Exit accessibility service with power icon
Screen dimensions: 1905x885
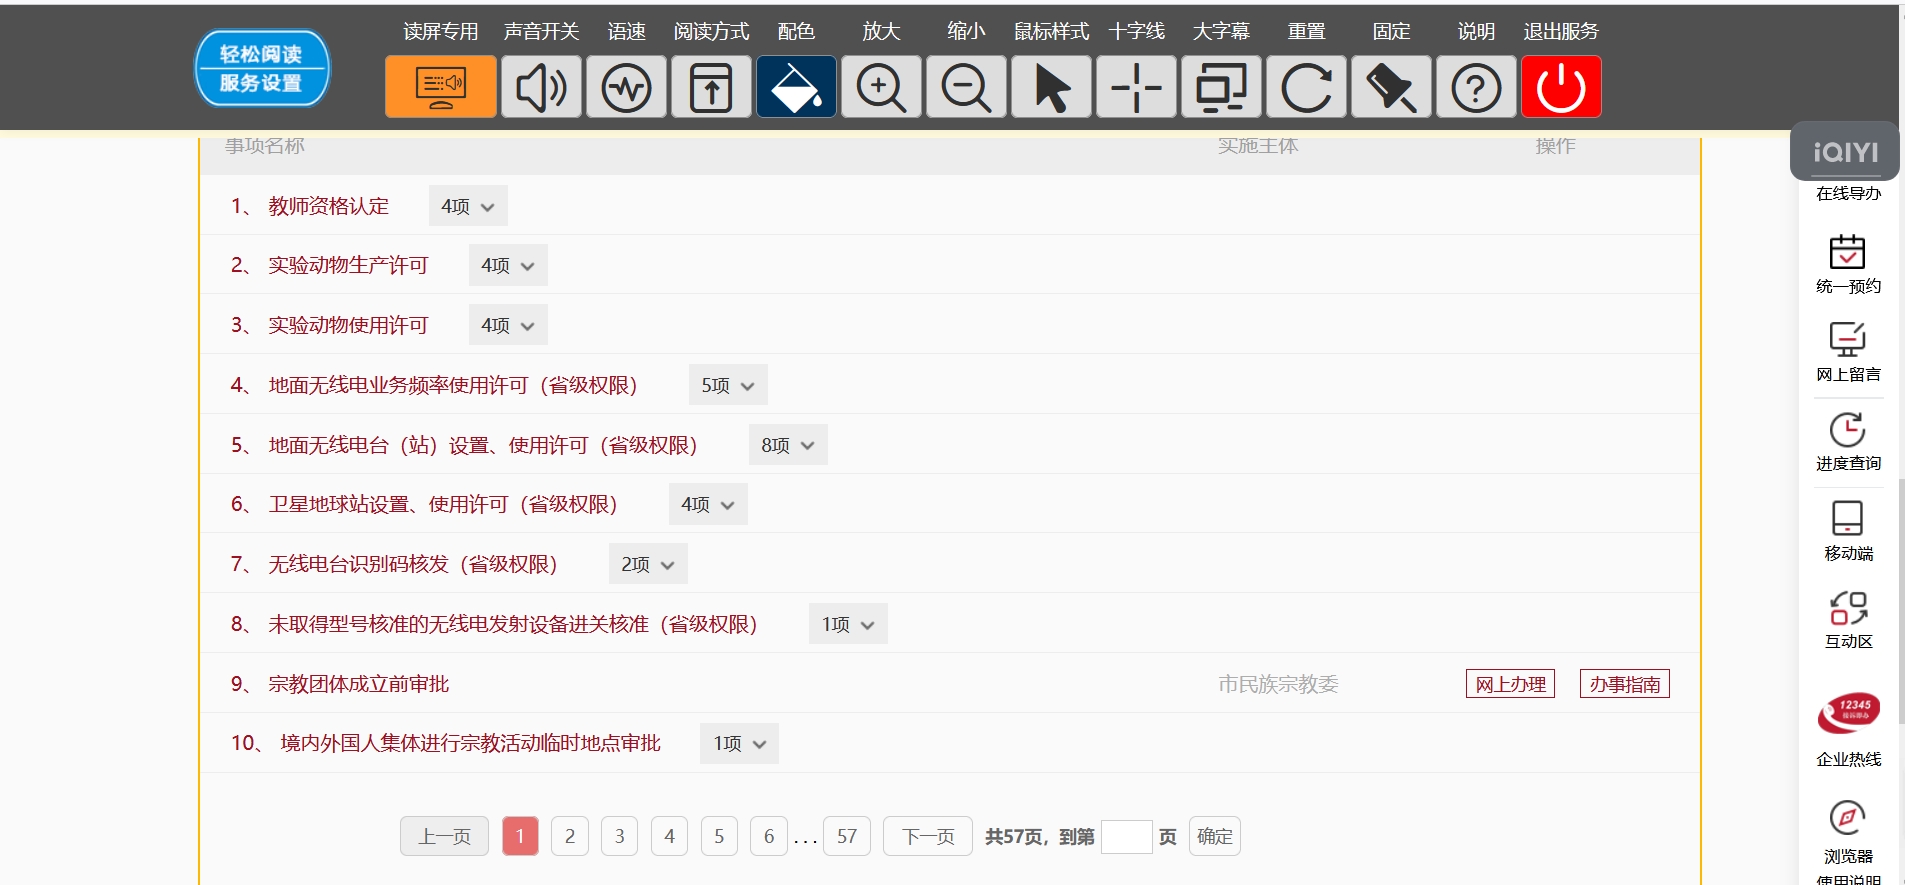click(x=1561, y=87)
